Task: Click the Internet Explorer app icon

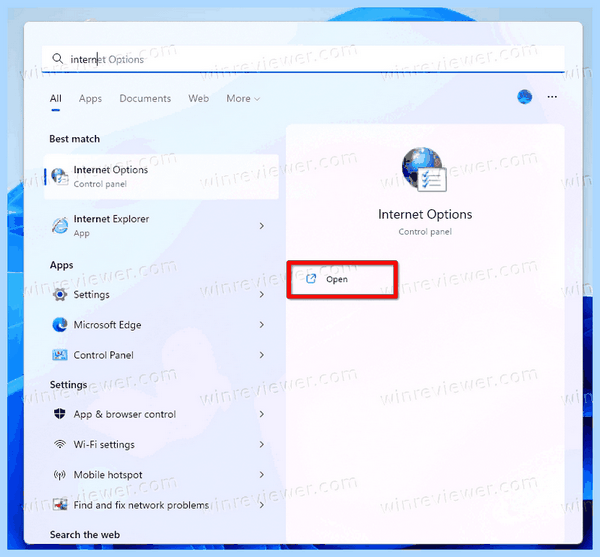Action: [x=60, y=226]
